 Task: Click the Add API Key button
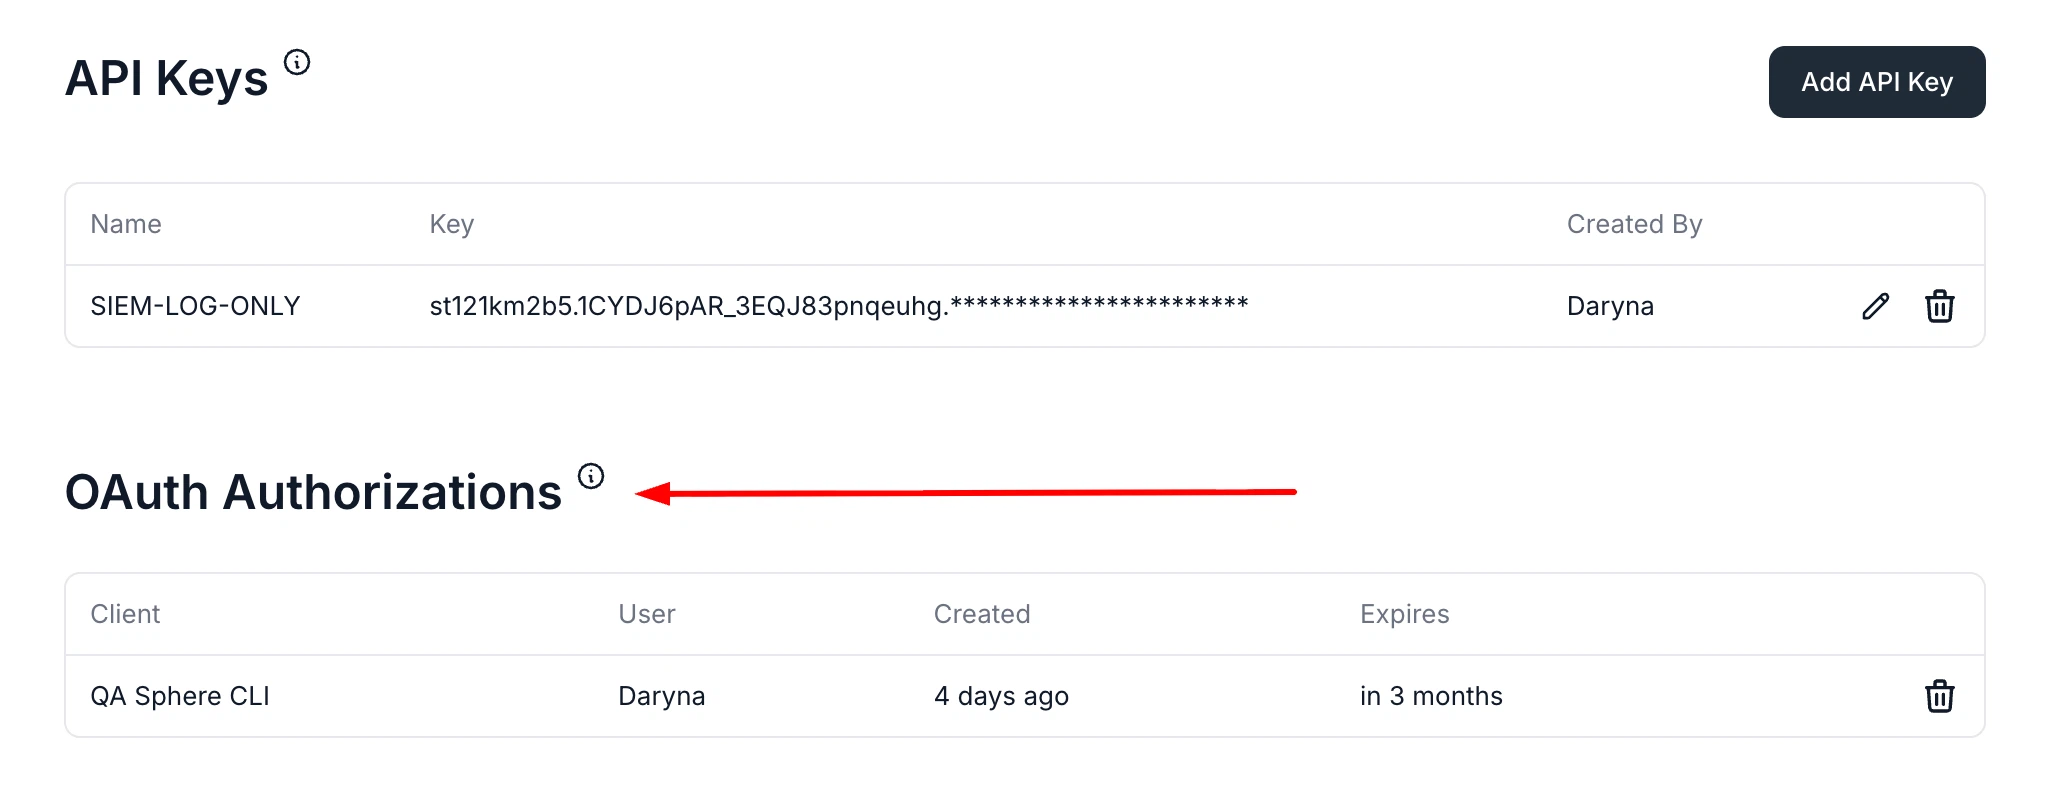(1877, 82)
